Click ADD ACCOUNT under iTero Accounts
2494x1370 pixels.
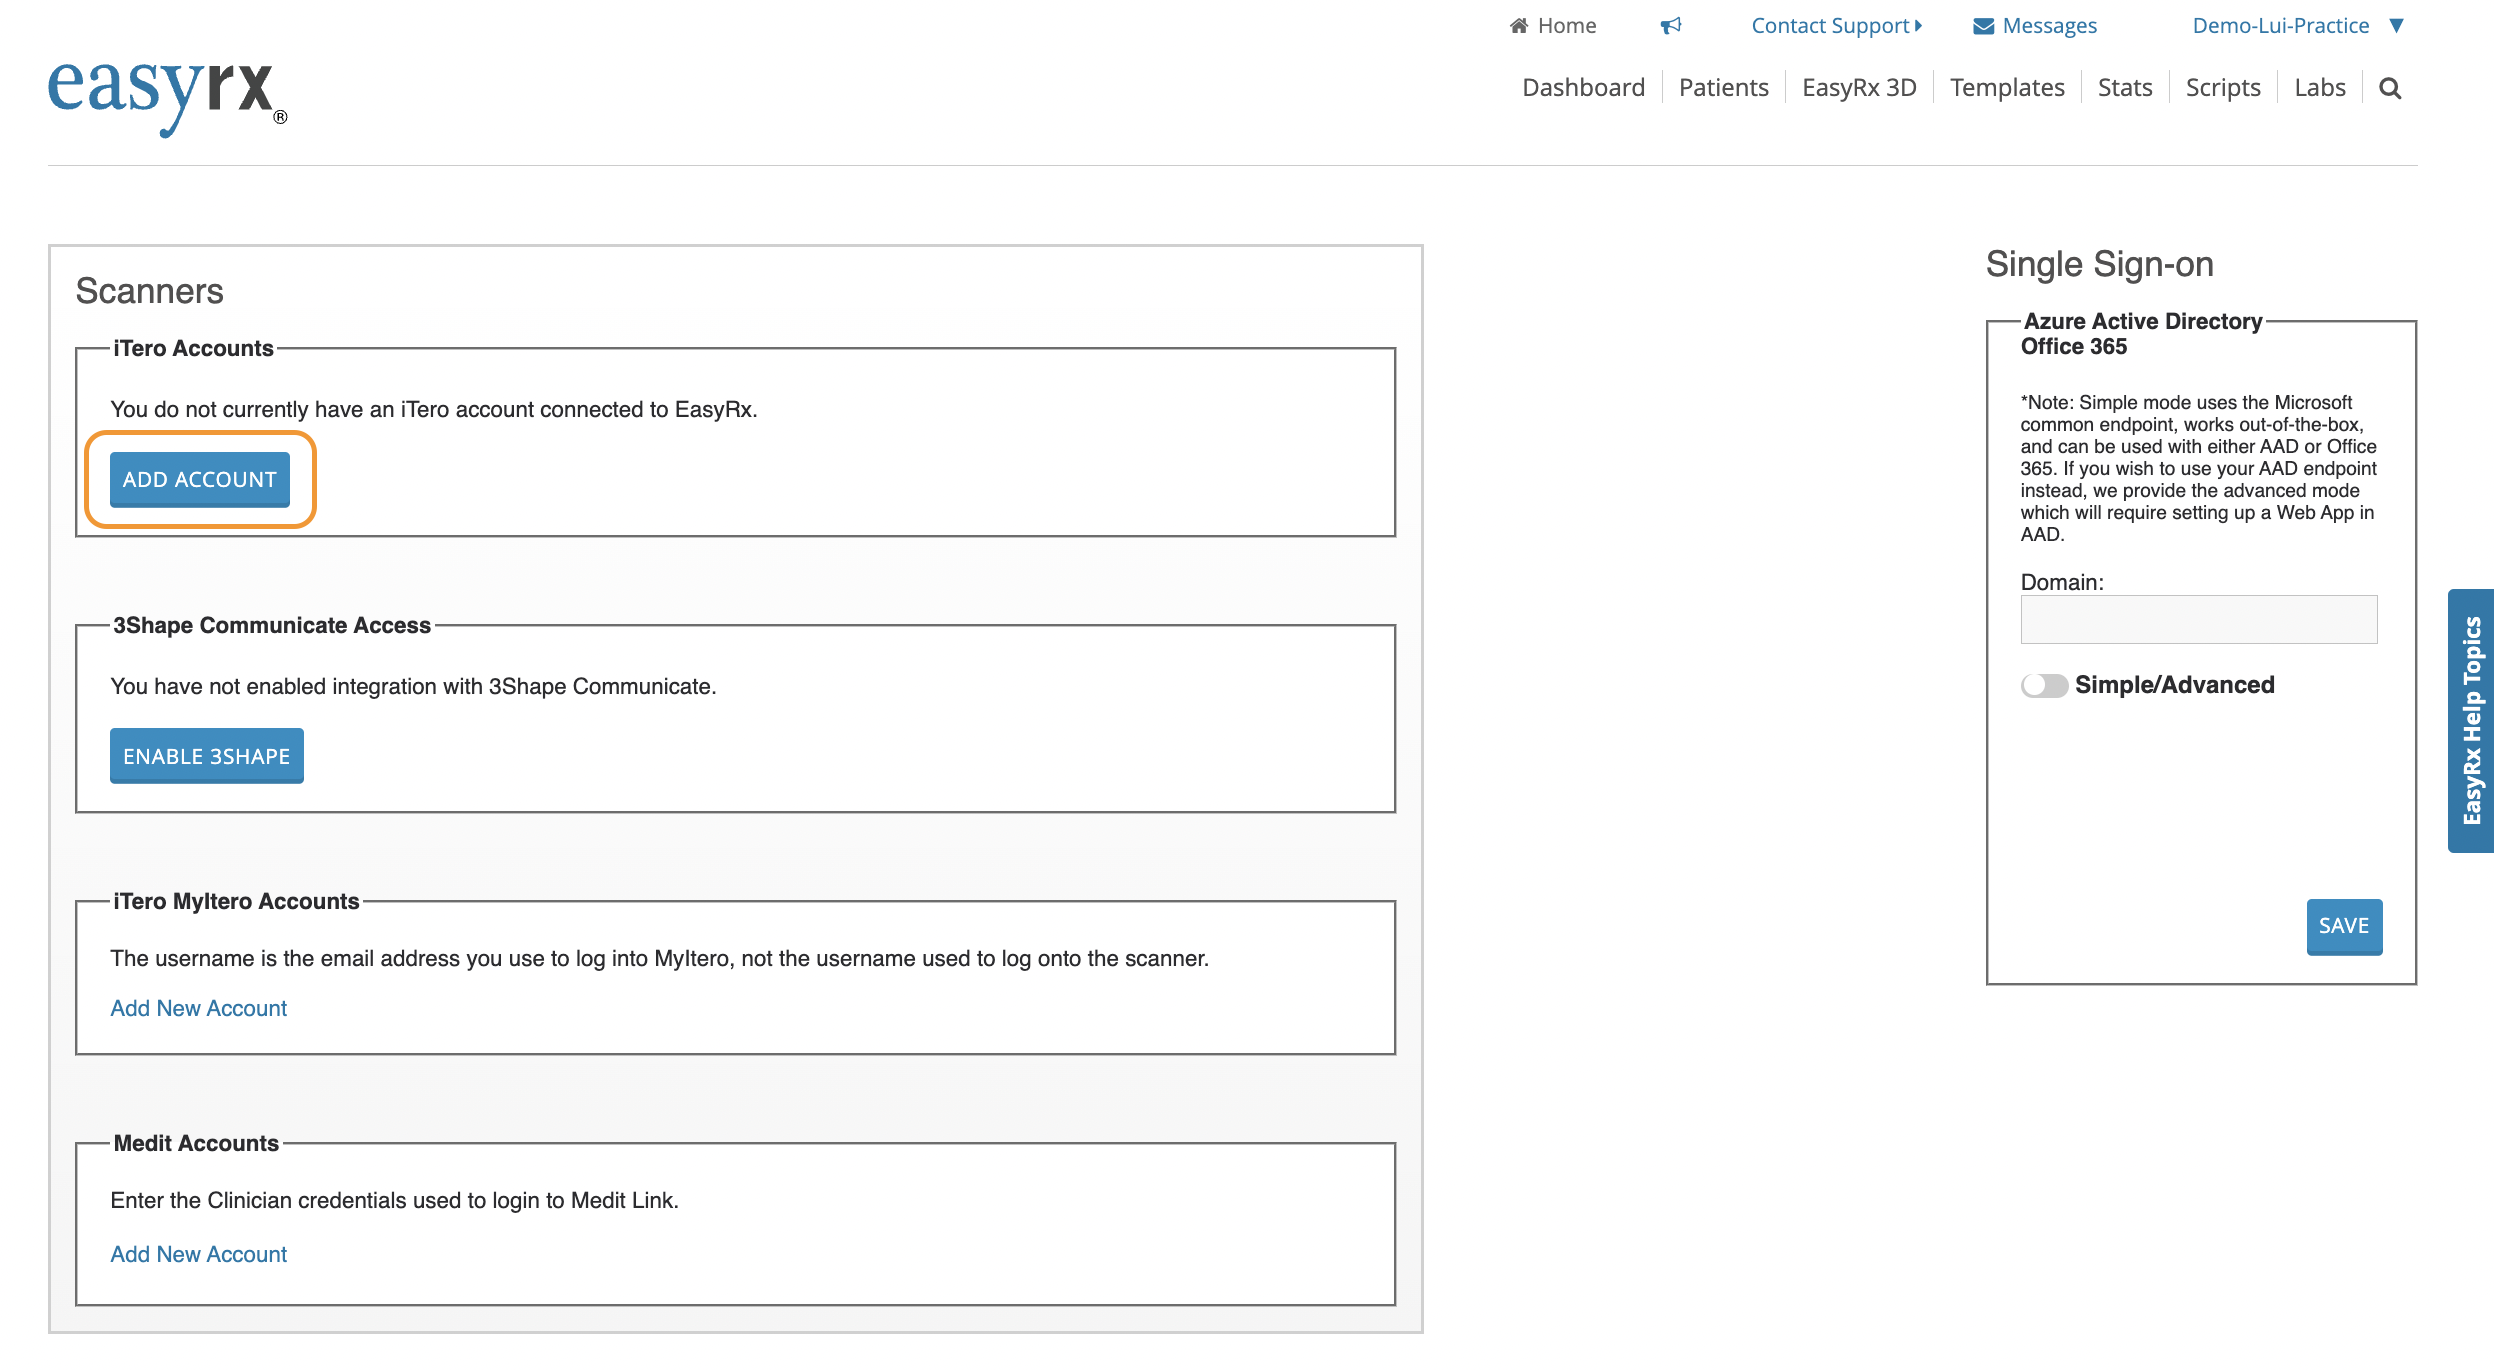pos(200,480)
